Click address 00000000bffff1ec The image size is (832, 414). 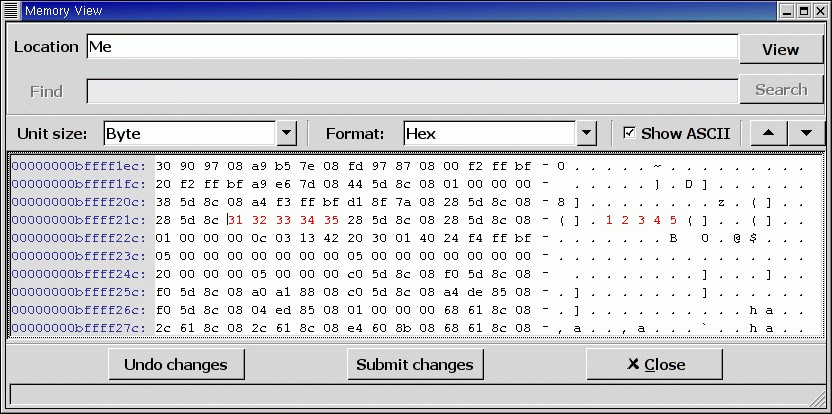tap(79, 166)
